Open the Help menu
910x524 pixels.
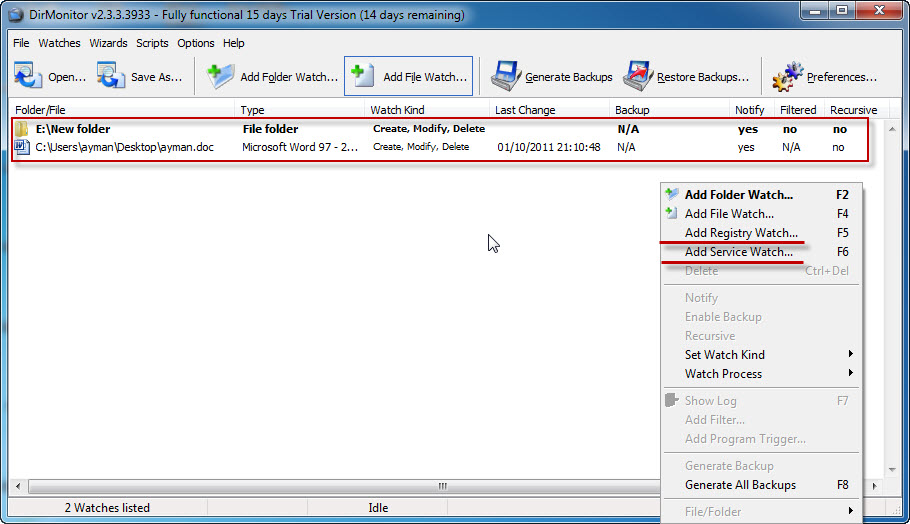[233, 43]
